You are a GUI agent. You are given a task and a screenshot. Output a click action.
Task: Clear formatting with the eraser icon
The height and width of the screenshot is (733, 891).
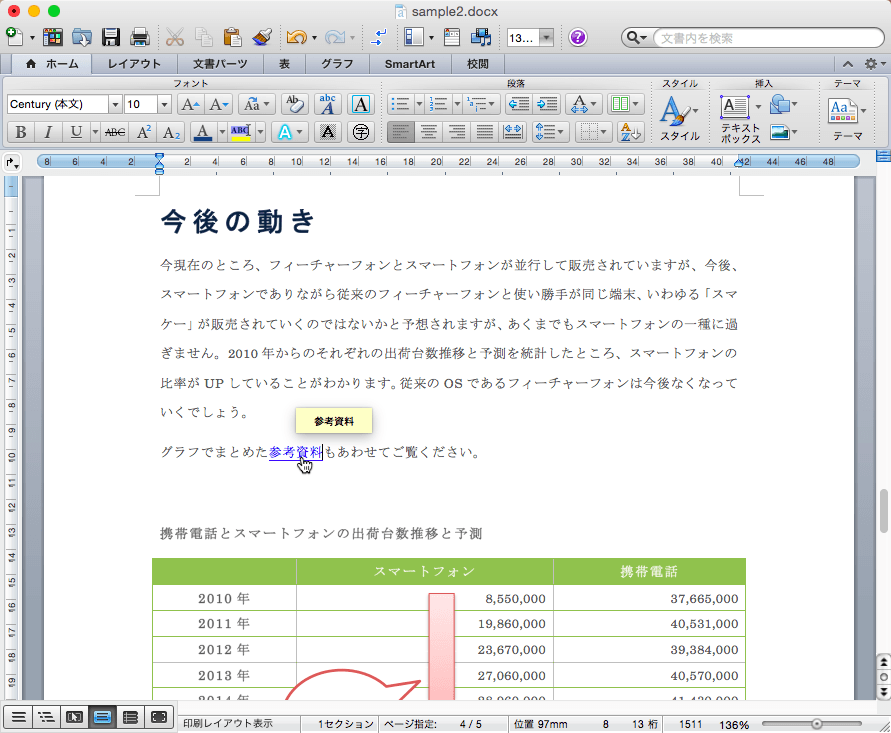tap(294, 104)
